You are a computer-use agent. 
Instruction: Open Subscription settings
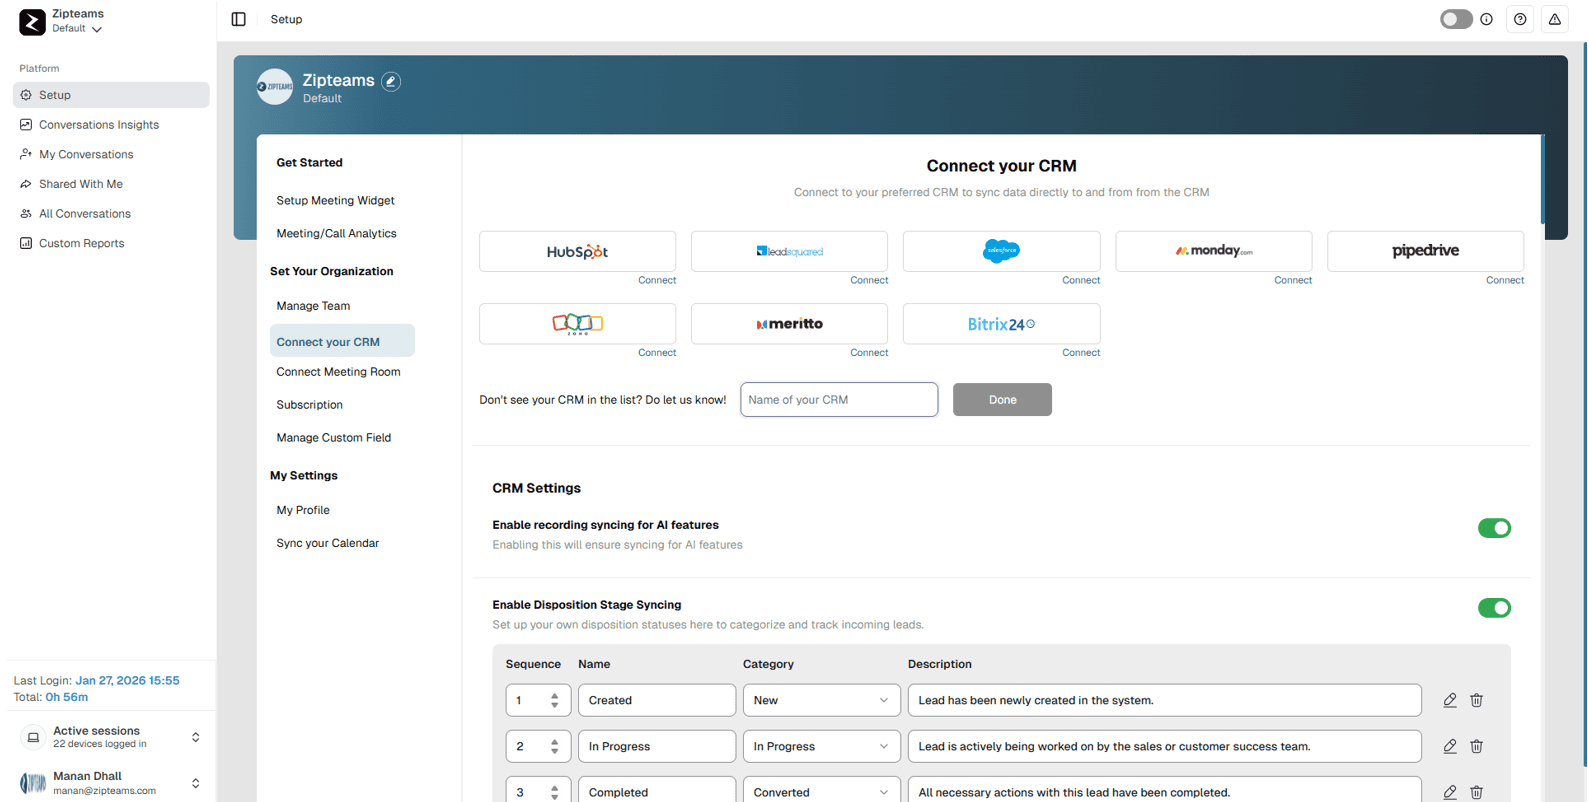click(309, 405)
